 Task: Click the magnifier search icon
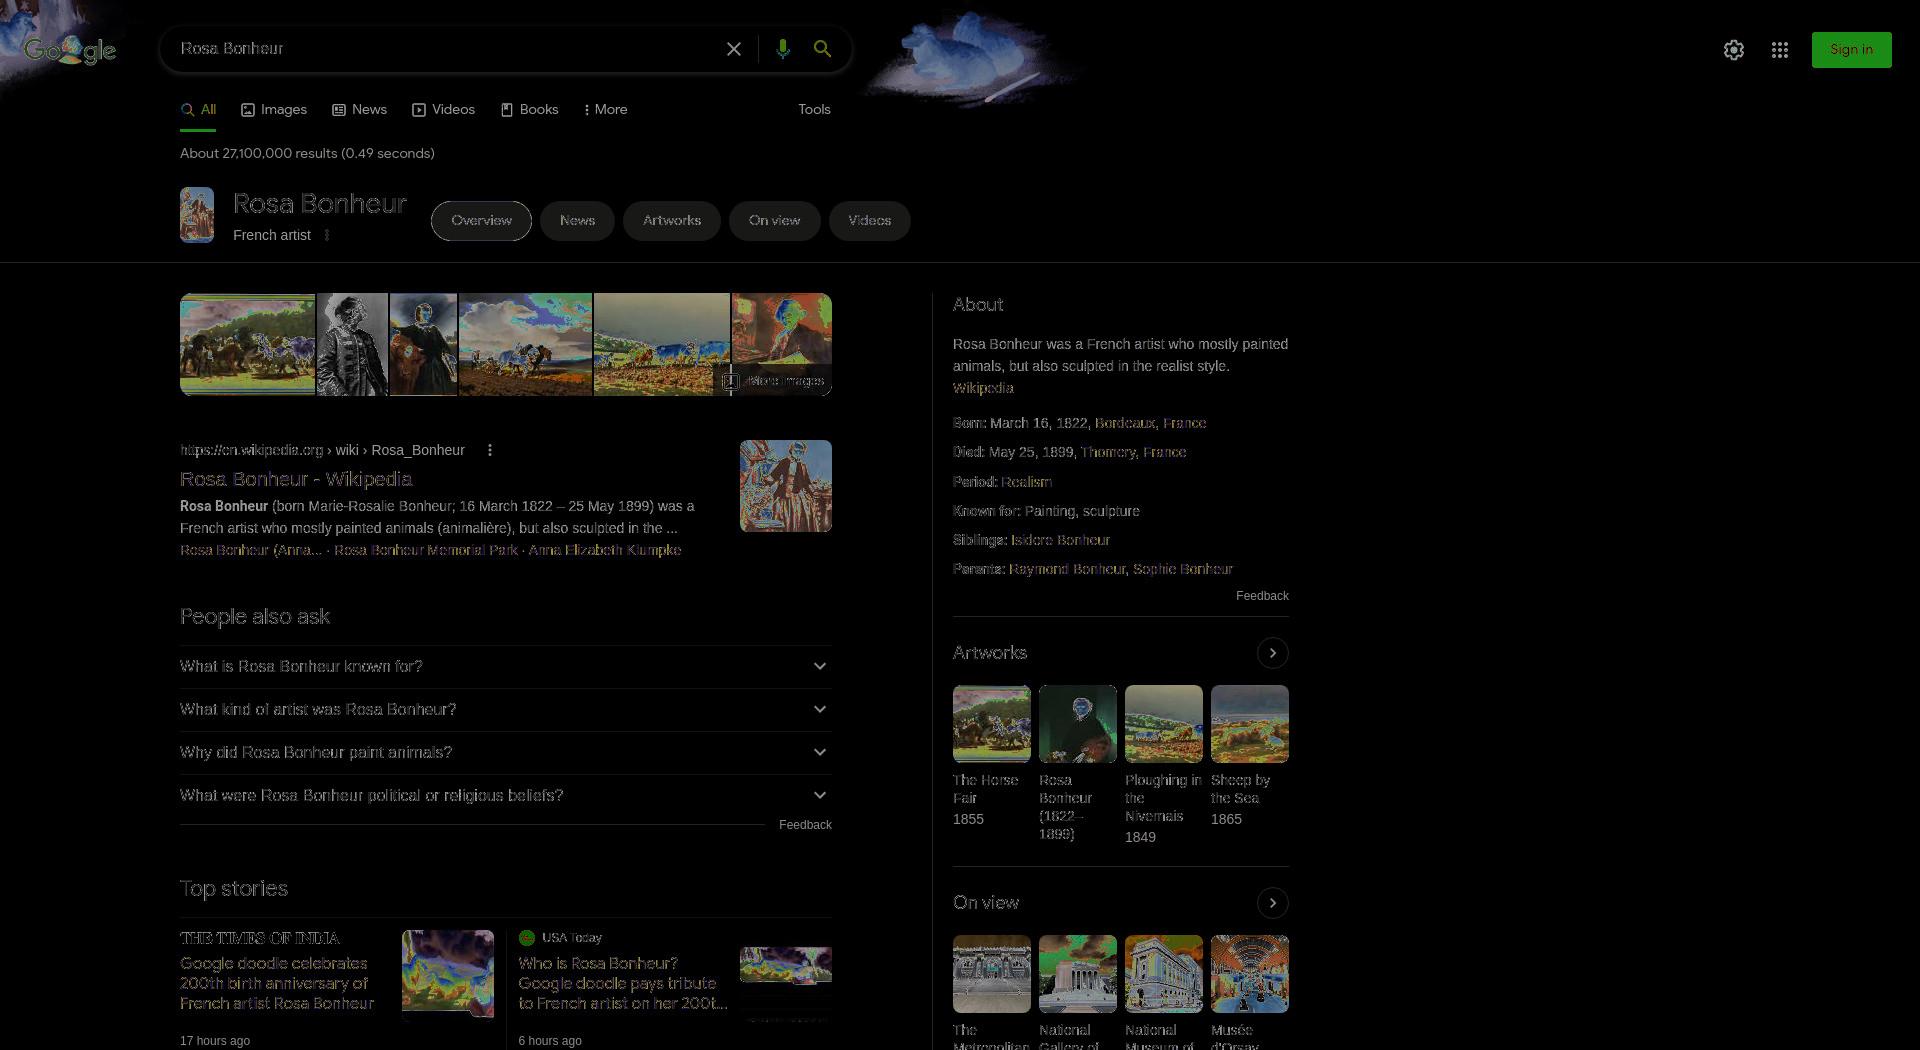click(x=822, y=49)
